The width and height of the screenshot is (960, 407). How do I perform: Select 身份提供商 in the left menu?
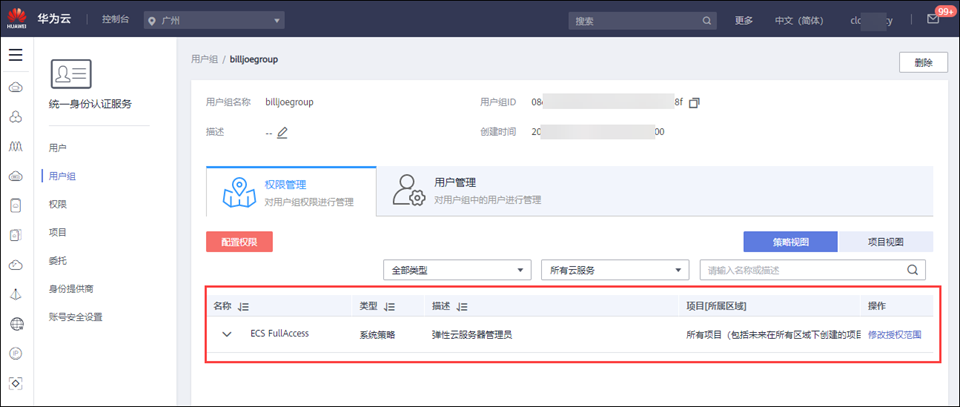(71, 289)
